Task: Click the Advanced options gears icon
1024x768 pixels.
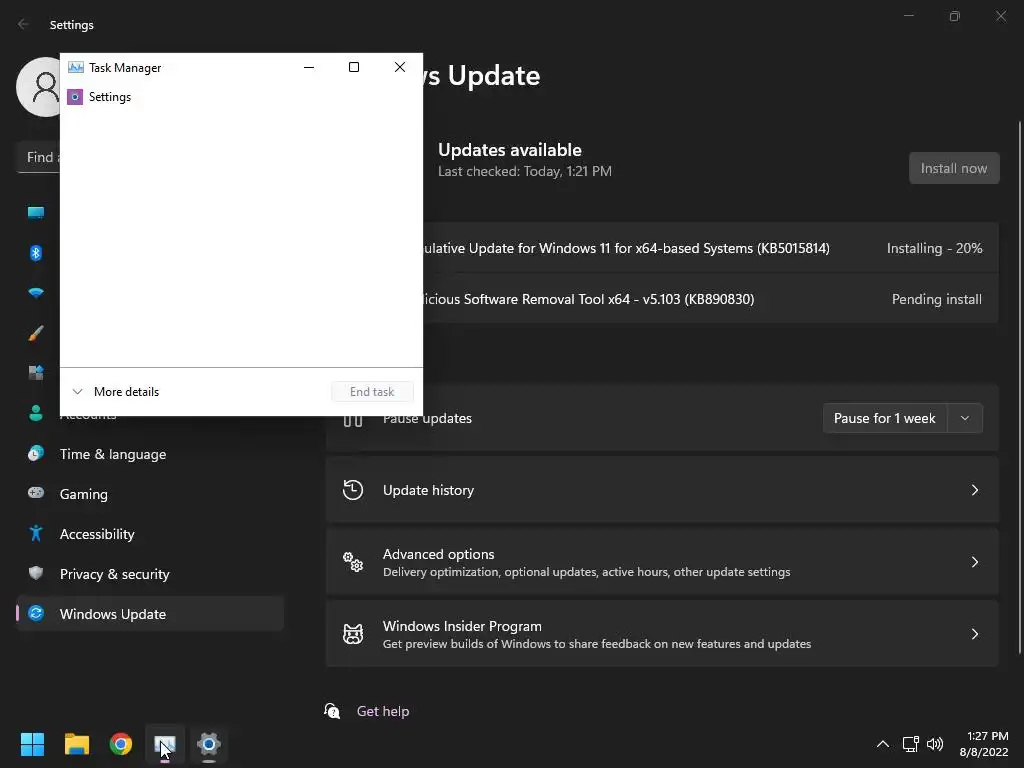Action: coord(353,562)
